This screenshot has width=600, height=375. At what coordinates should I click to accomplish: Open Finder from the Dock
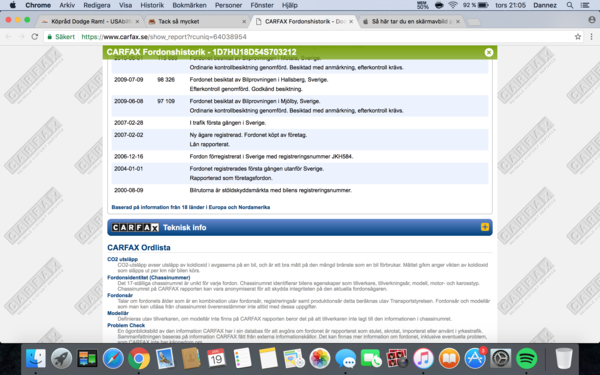tap(36, 359)
